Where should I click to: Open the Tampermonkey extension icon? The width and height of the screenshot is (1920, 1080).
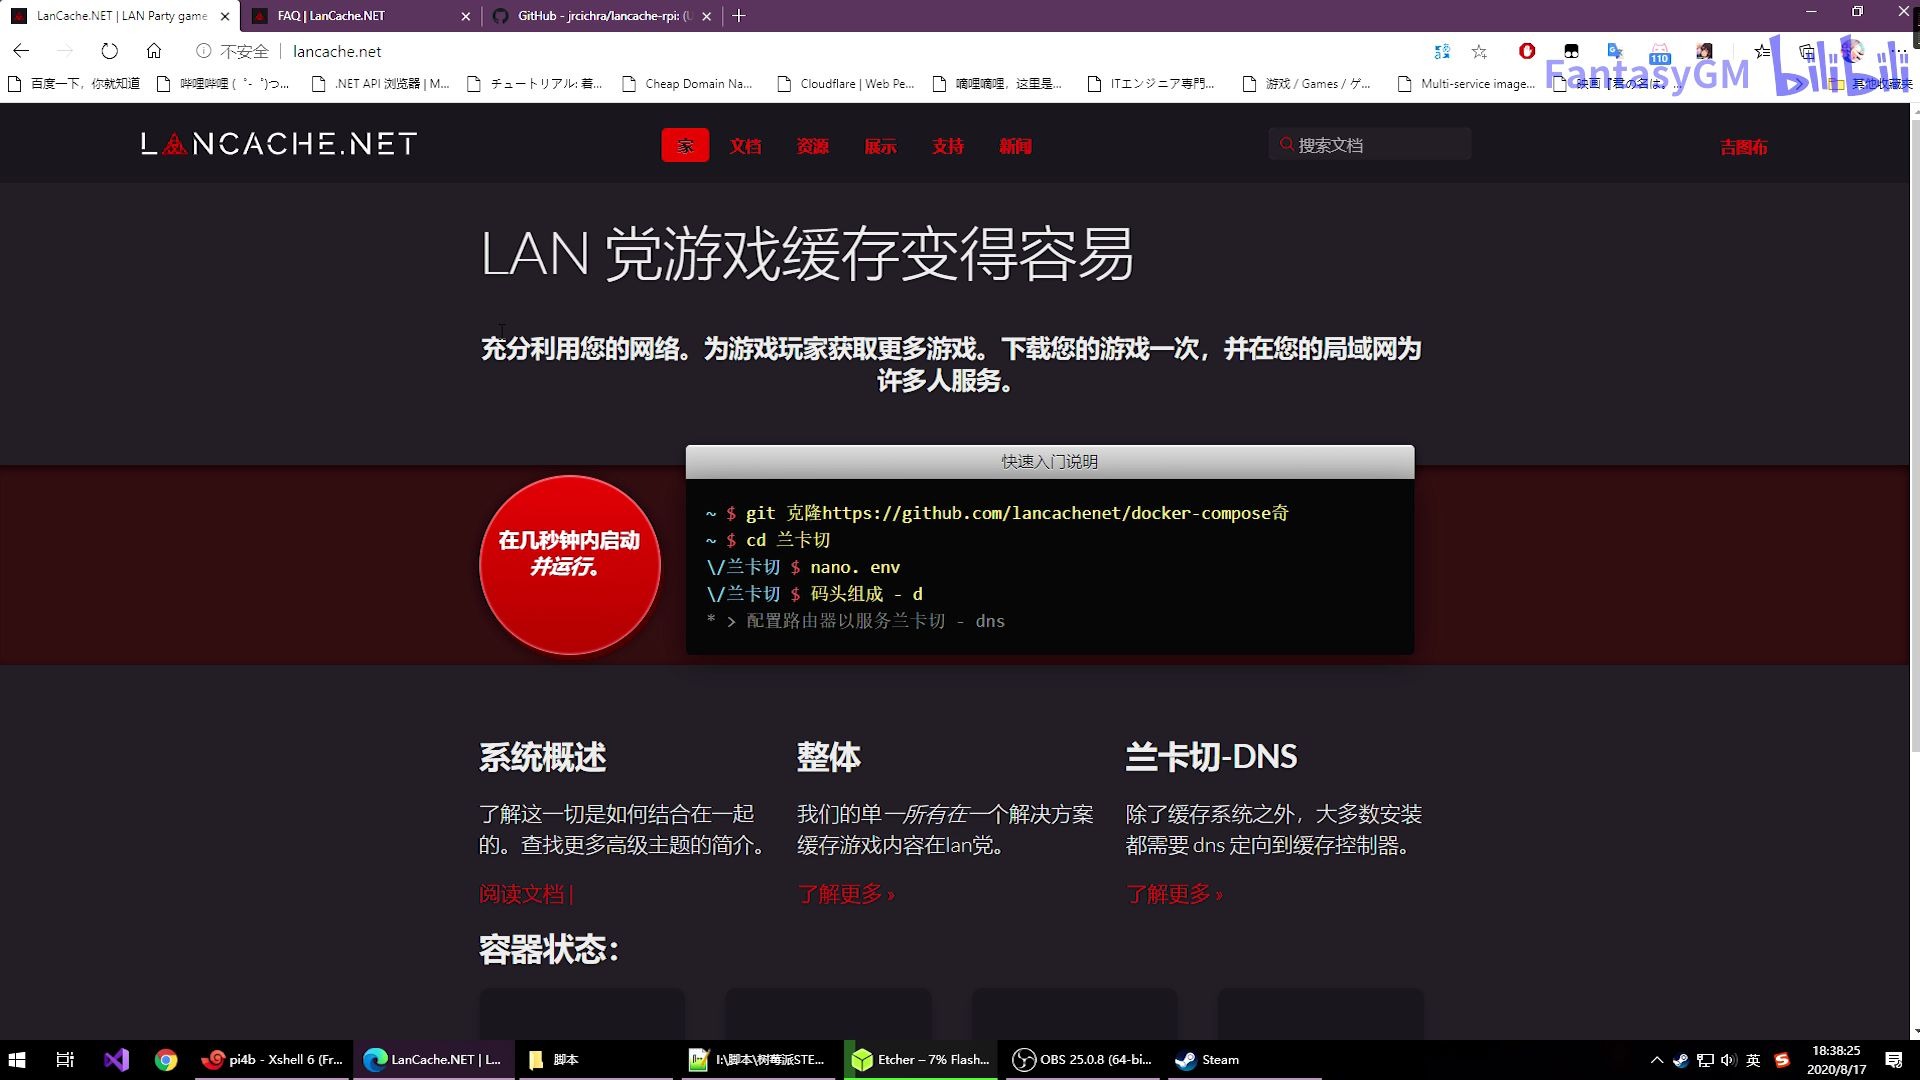(1571, 51)
